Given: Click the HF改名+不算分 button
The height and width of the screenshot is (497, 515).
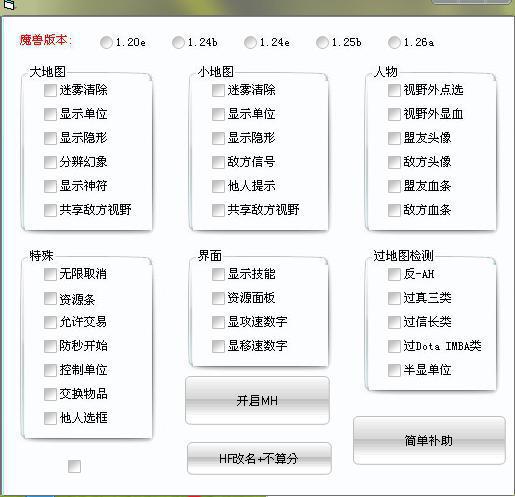Looking at the screenshot, I should coord(259,458).
